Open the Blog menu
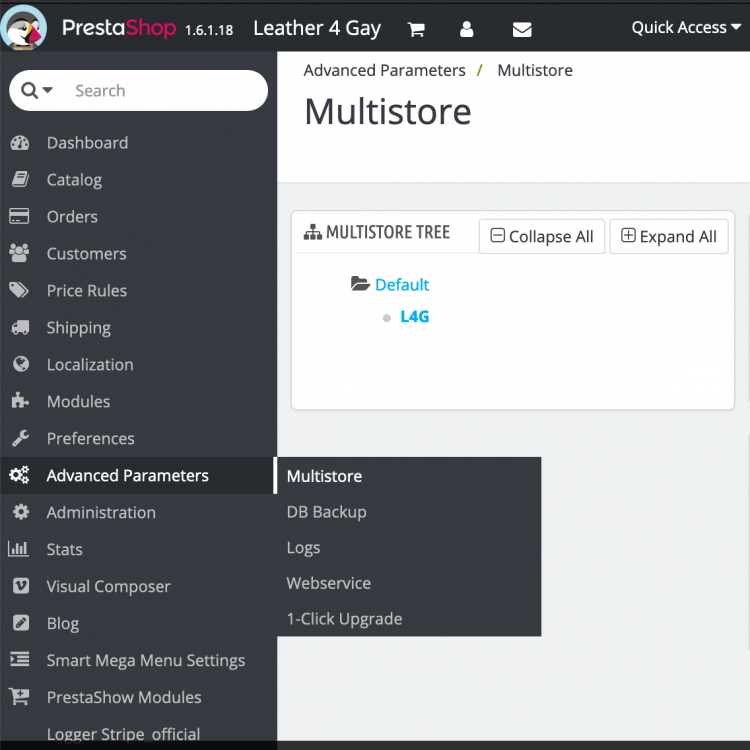 point(63,624)
